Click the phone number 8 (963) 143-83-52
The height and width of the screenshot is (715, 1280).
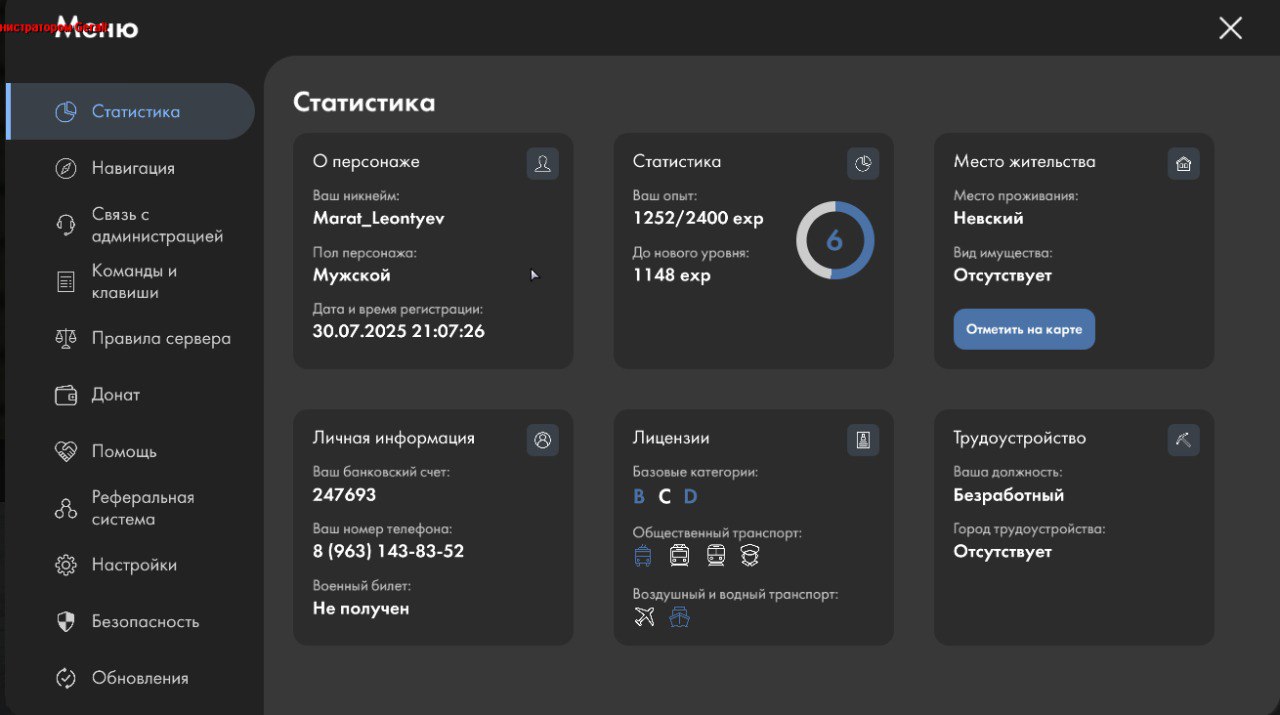click(388, 551)
